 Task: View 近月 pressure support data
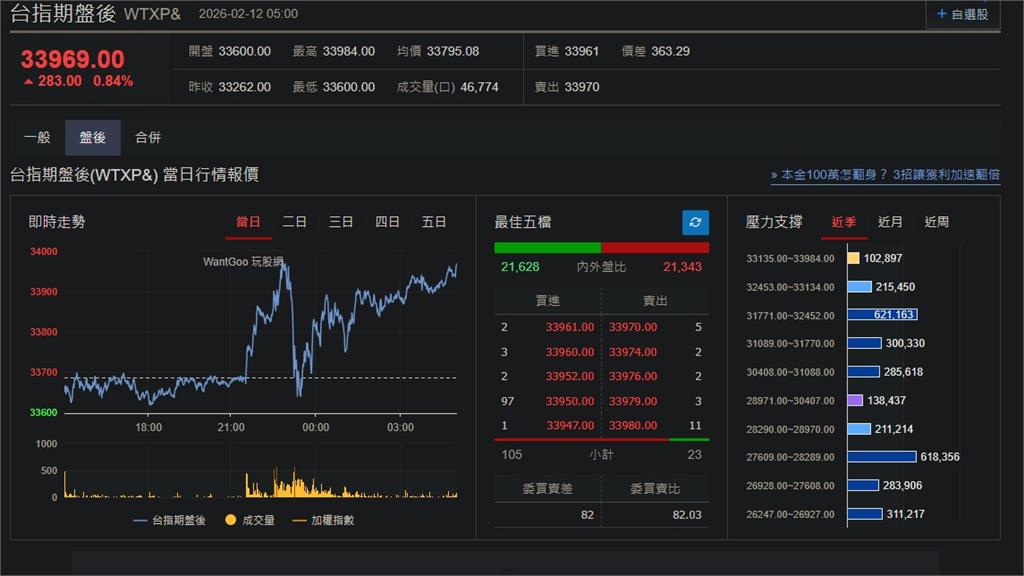pos(890,222)
